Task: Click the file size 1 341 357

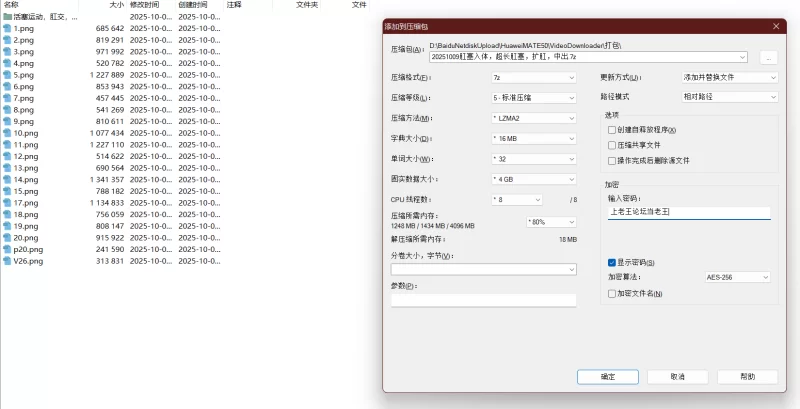Action: 107,180
